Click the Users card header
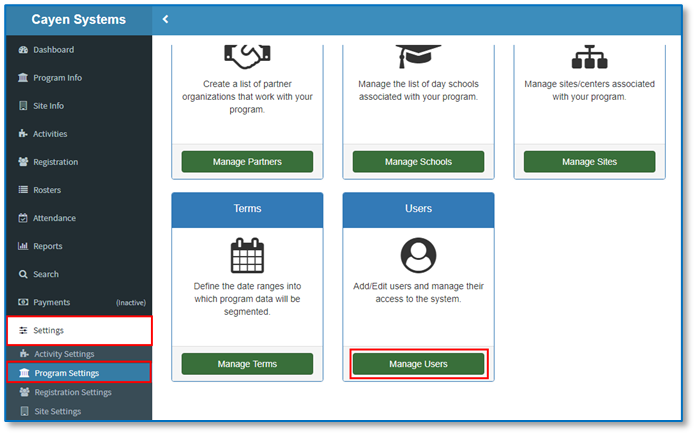Screen dimensions: 696x435 click(418, 210)
